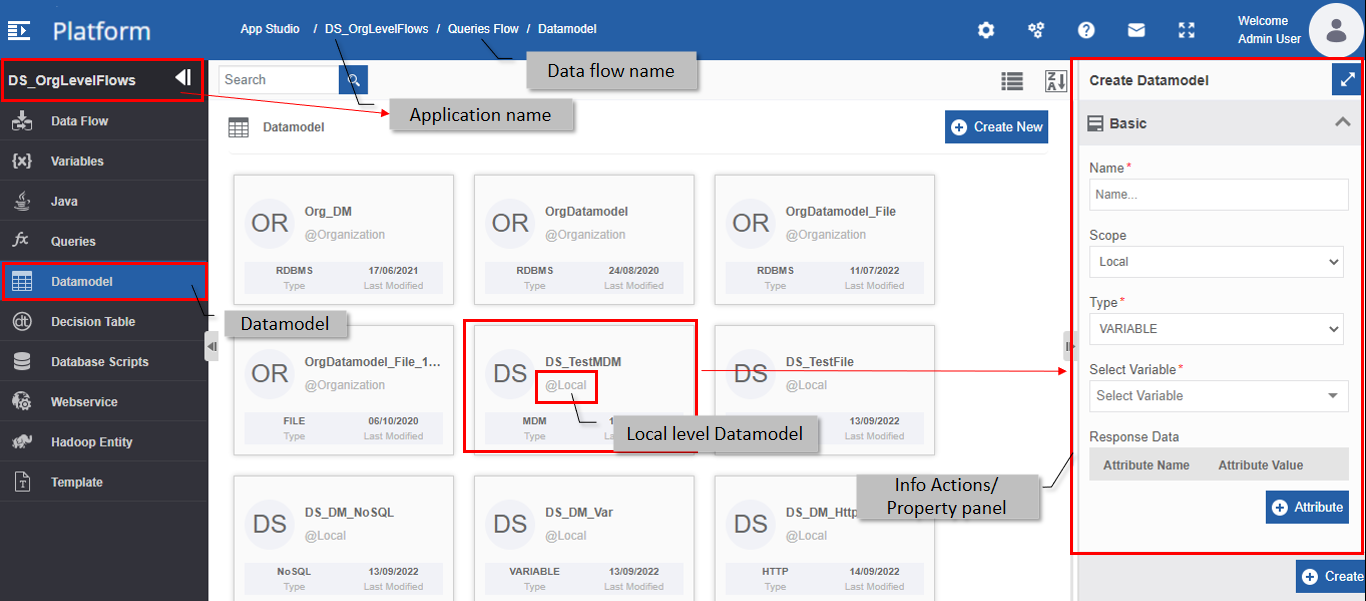Open the Decision Table menu item
The height and width of the screenshot is (601, 1366).
tap(104, 321)
